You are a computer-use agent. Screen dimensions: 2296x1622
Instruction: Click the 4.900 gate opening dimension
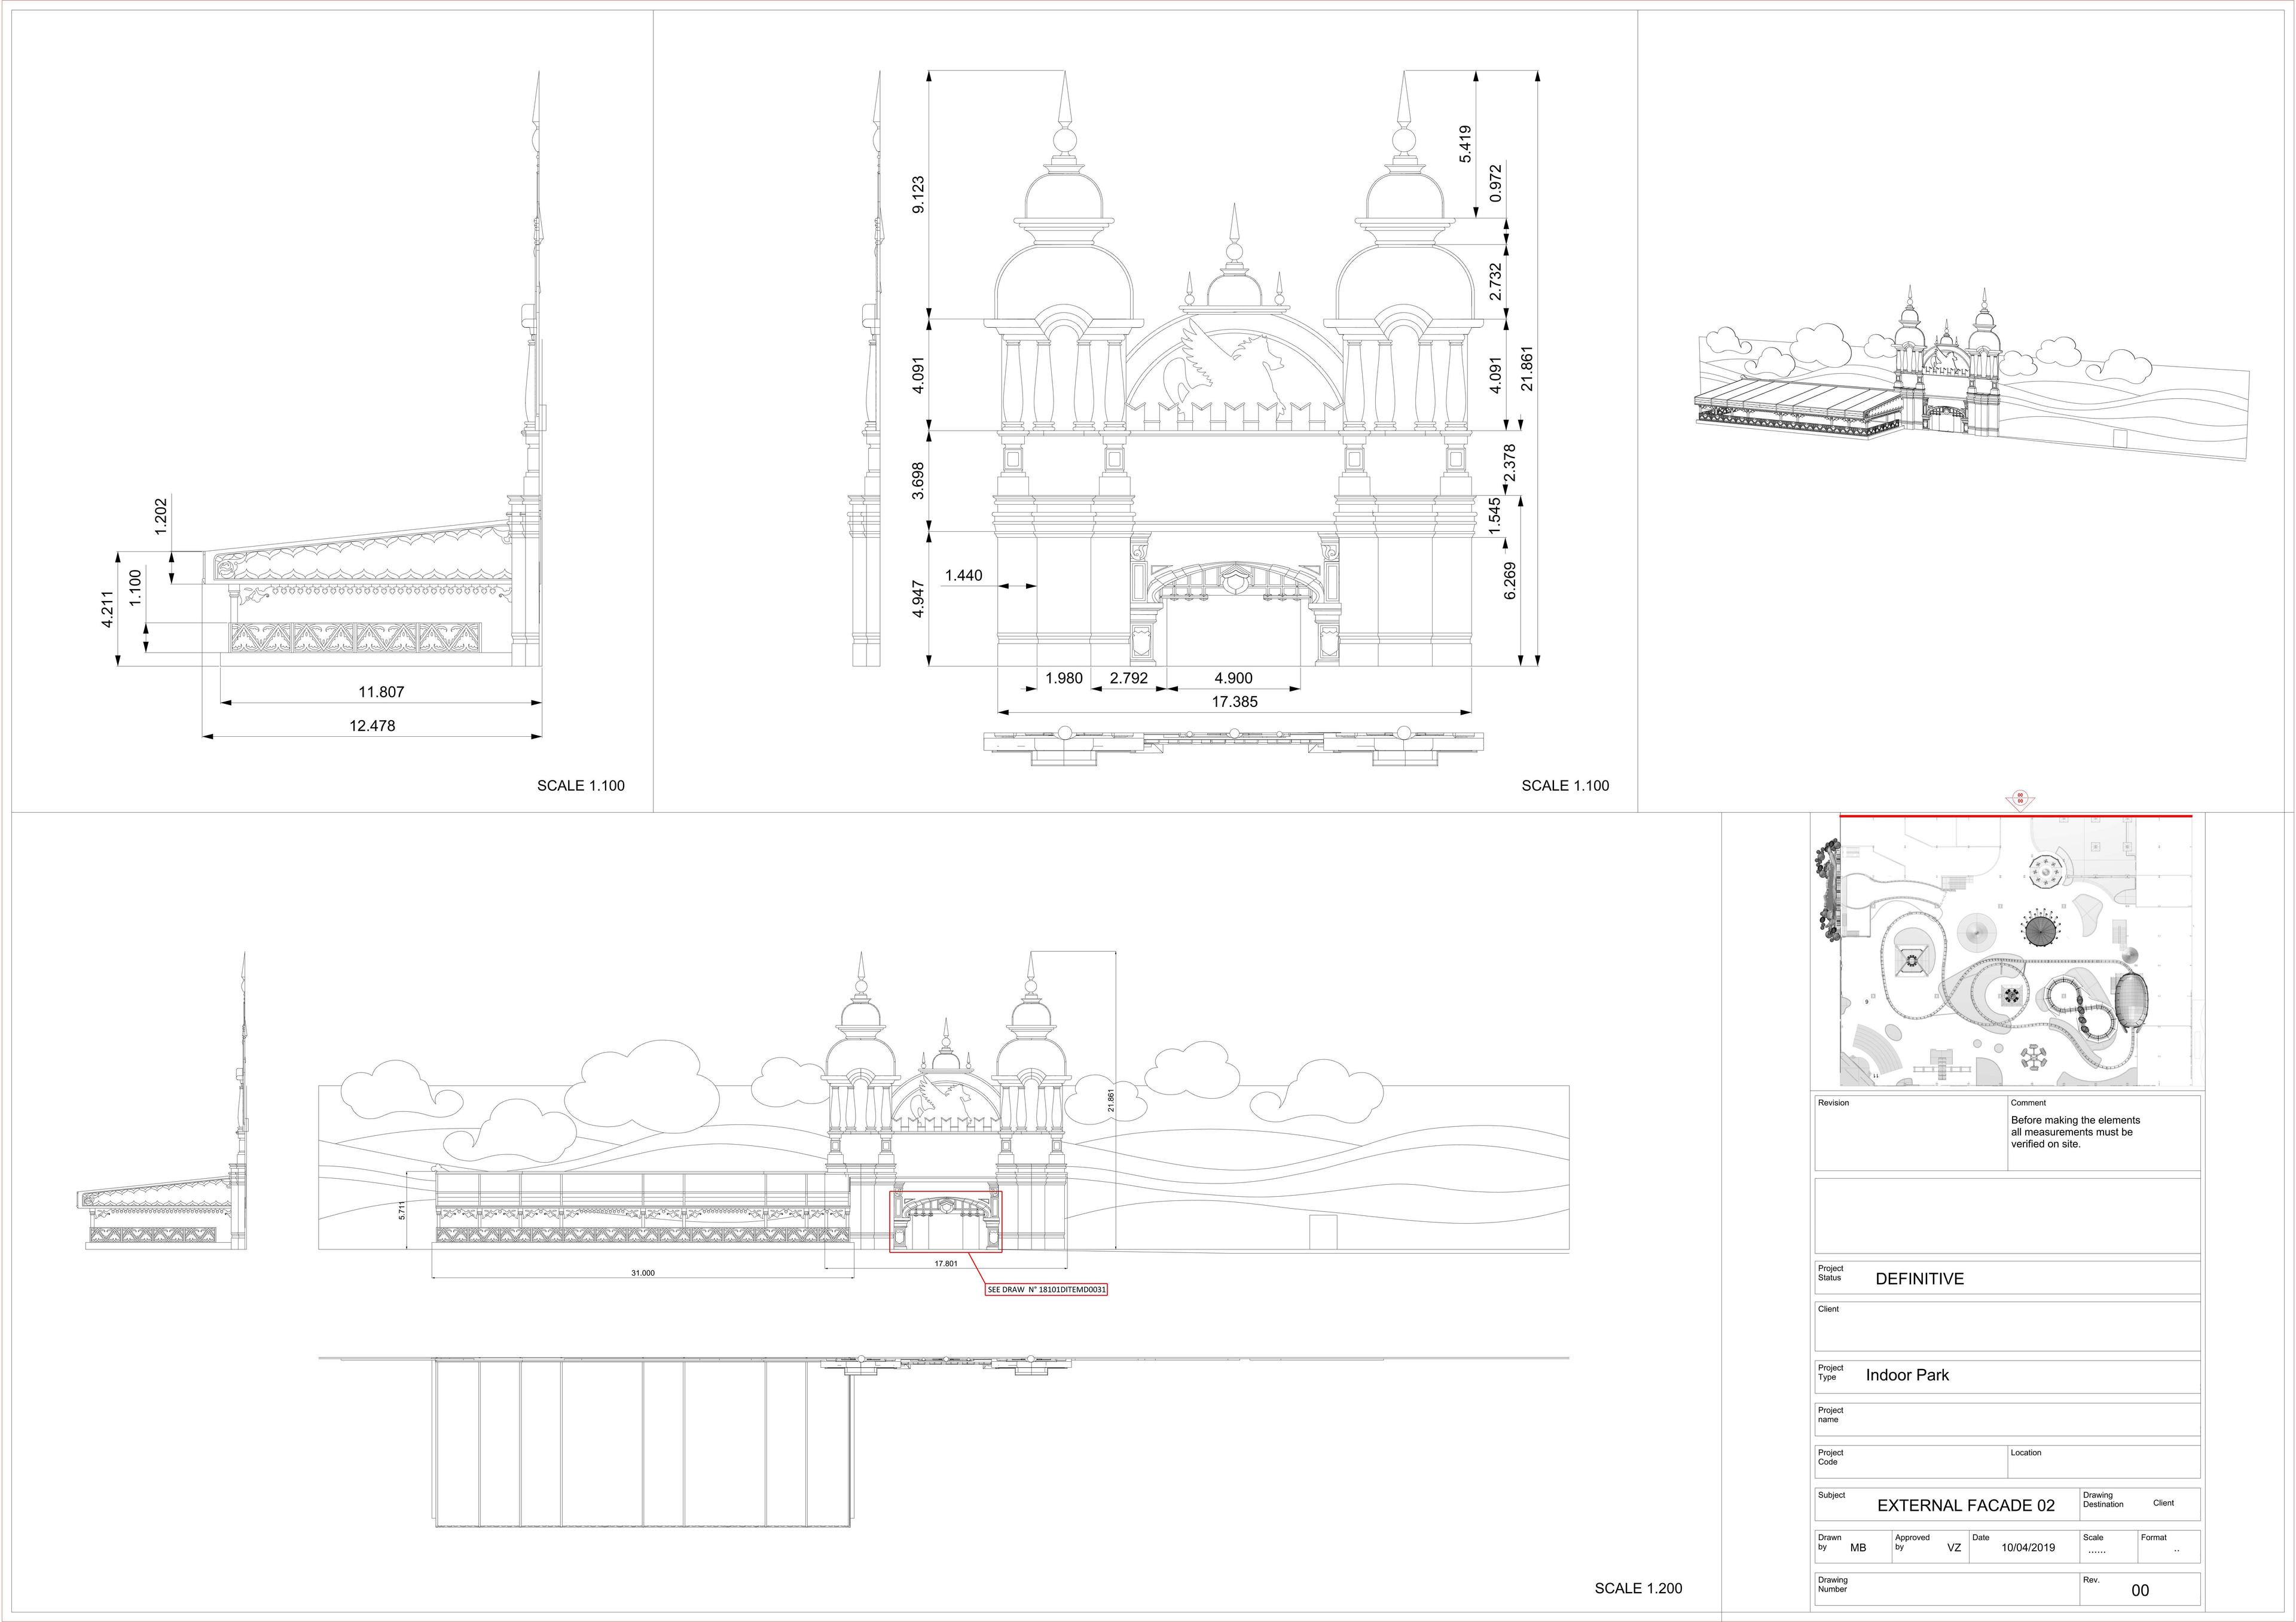[1233, 678]
